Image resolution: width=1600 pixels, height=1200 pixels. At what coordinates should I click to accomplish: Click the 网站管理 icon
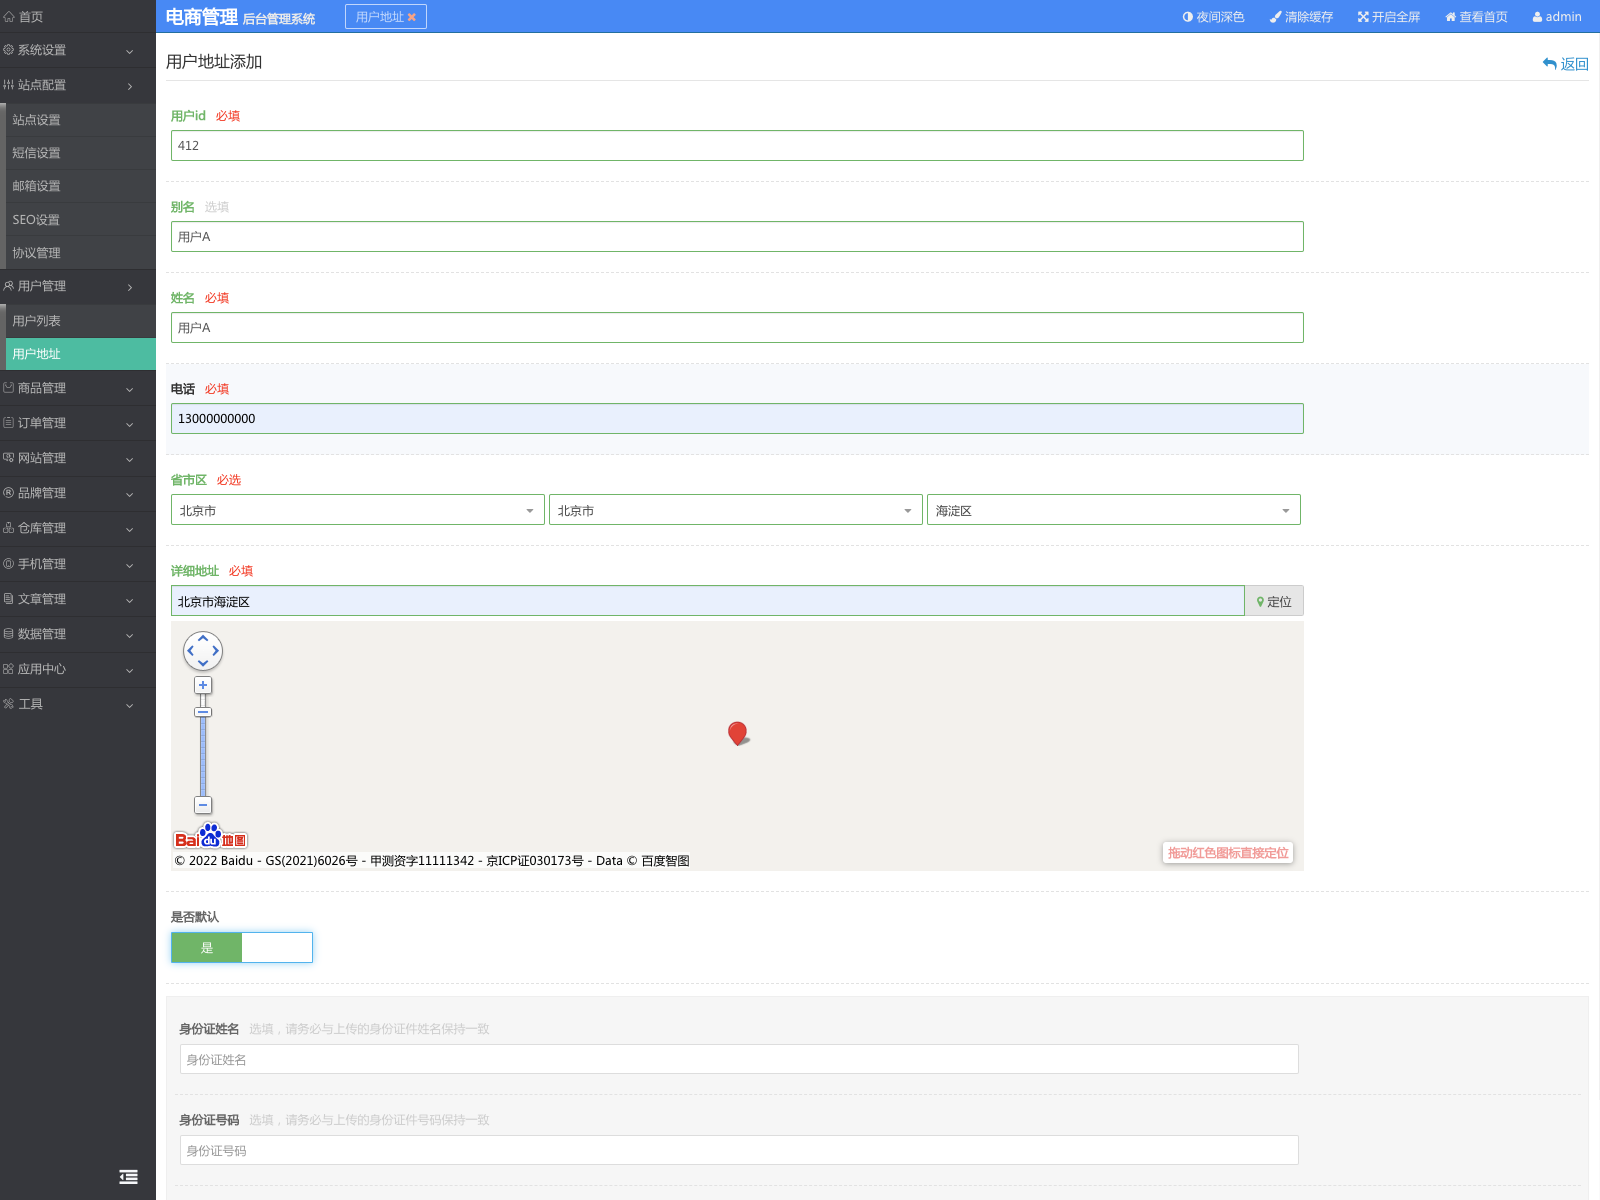[x=9, y=458]
